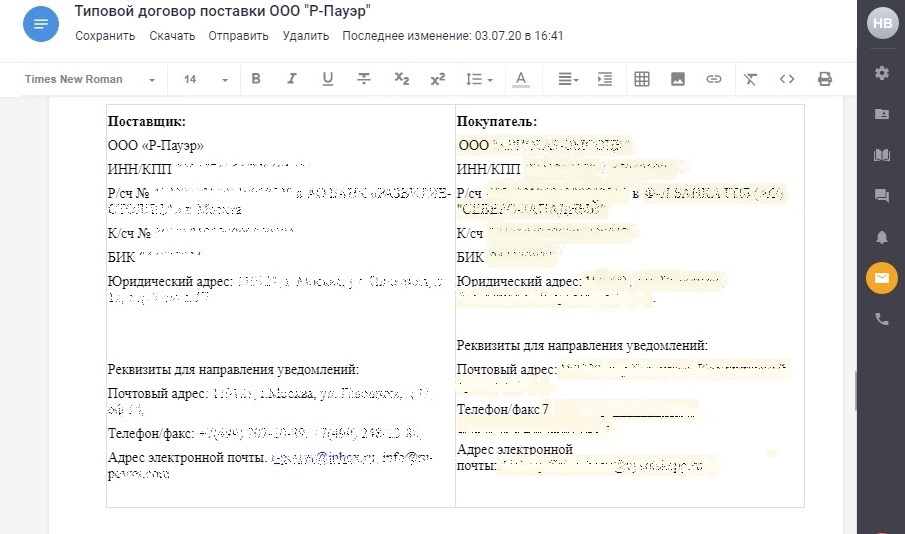Toggle bold formatting
Viewport: 905px width, 534px height.
pos(256,79)
